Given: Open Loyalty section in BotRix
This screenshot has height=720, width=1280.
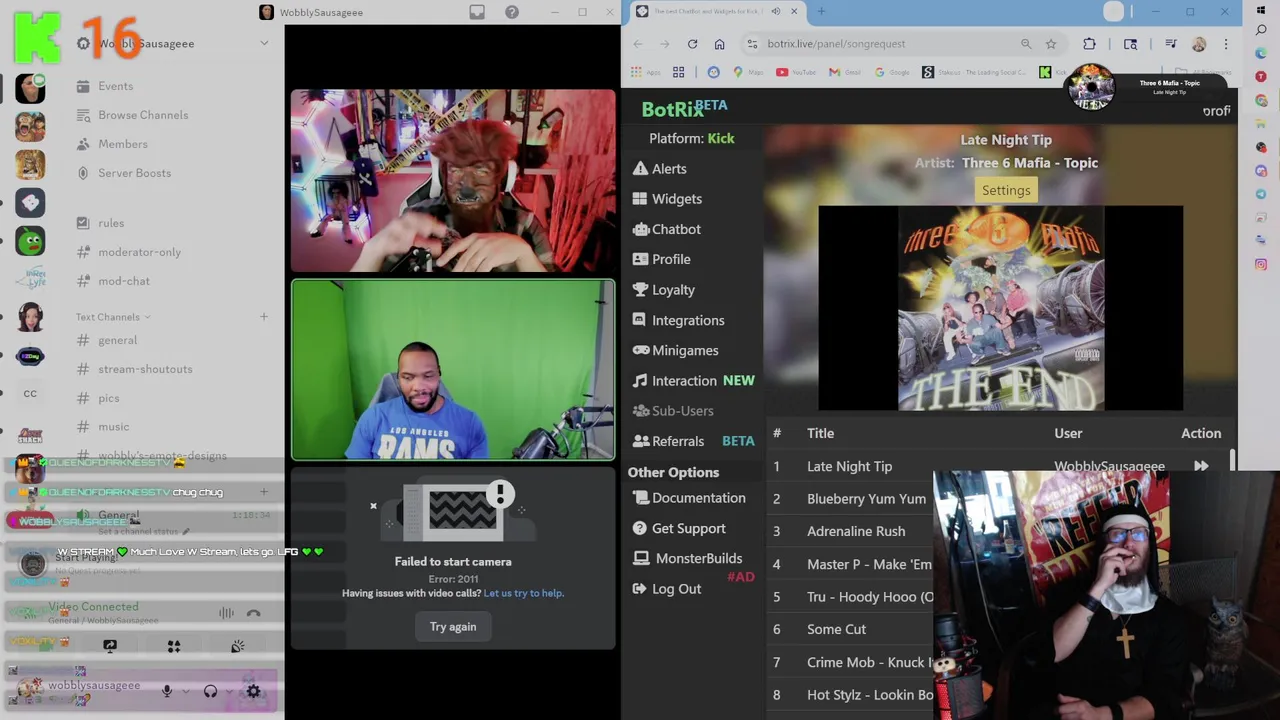Looking at the screenshot, I should 663,290.
